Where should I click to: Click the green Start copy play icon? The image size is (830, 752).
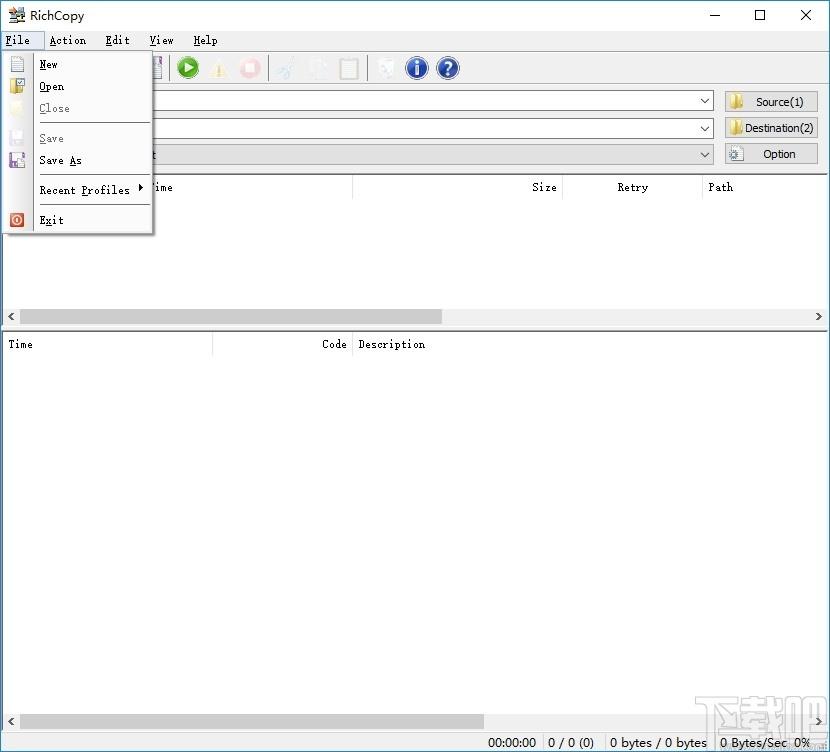(x=188, y=68)
